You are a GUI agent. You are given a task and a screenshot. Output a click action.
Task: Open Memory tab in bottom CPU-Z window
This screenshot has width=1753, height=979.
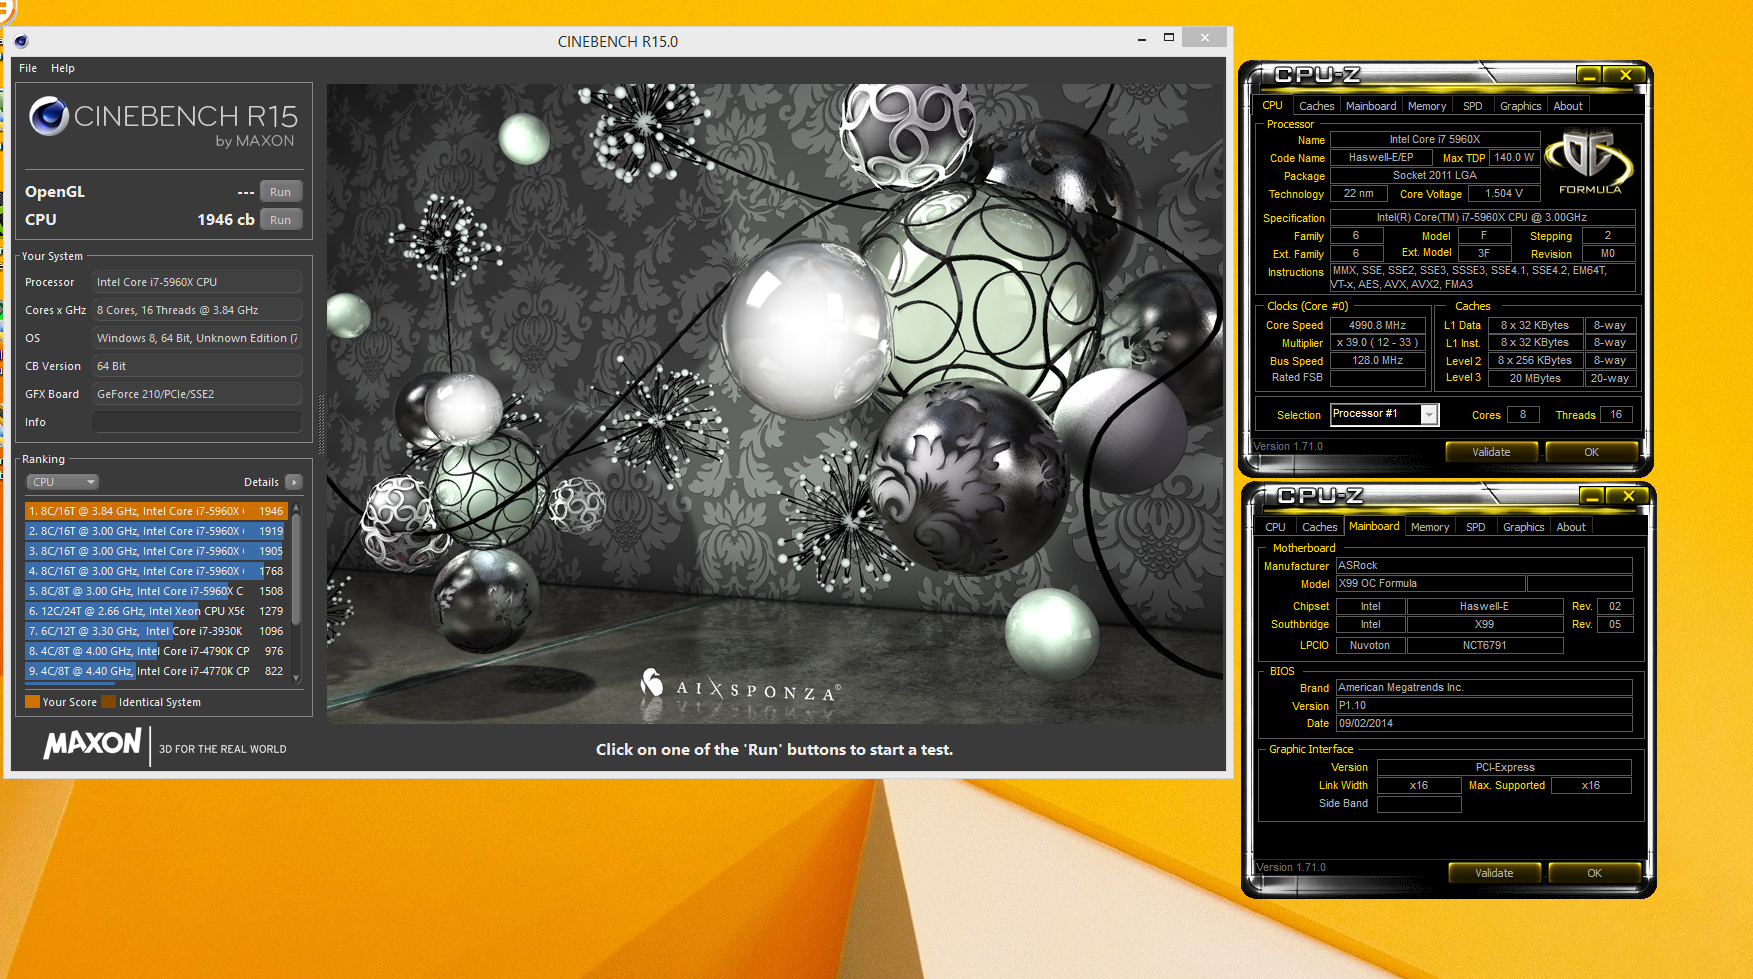tap(1430, 527)
